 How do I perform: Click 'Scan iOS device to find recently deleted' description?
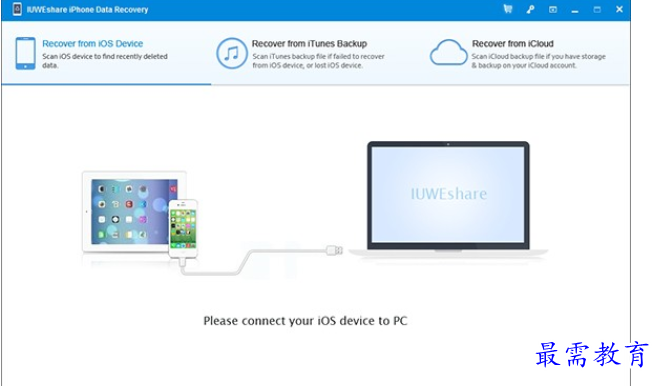pyautogui.click(x=105, y=61)
